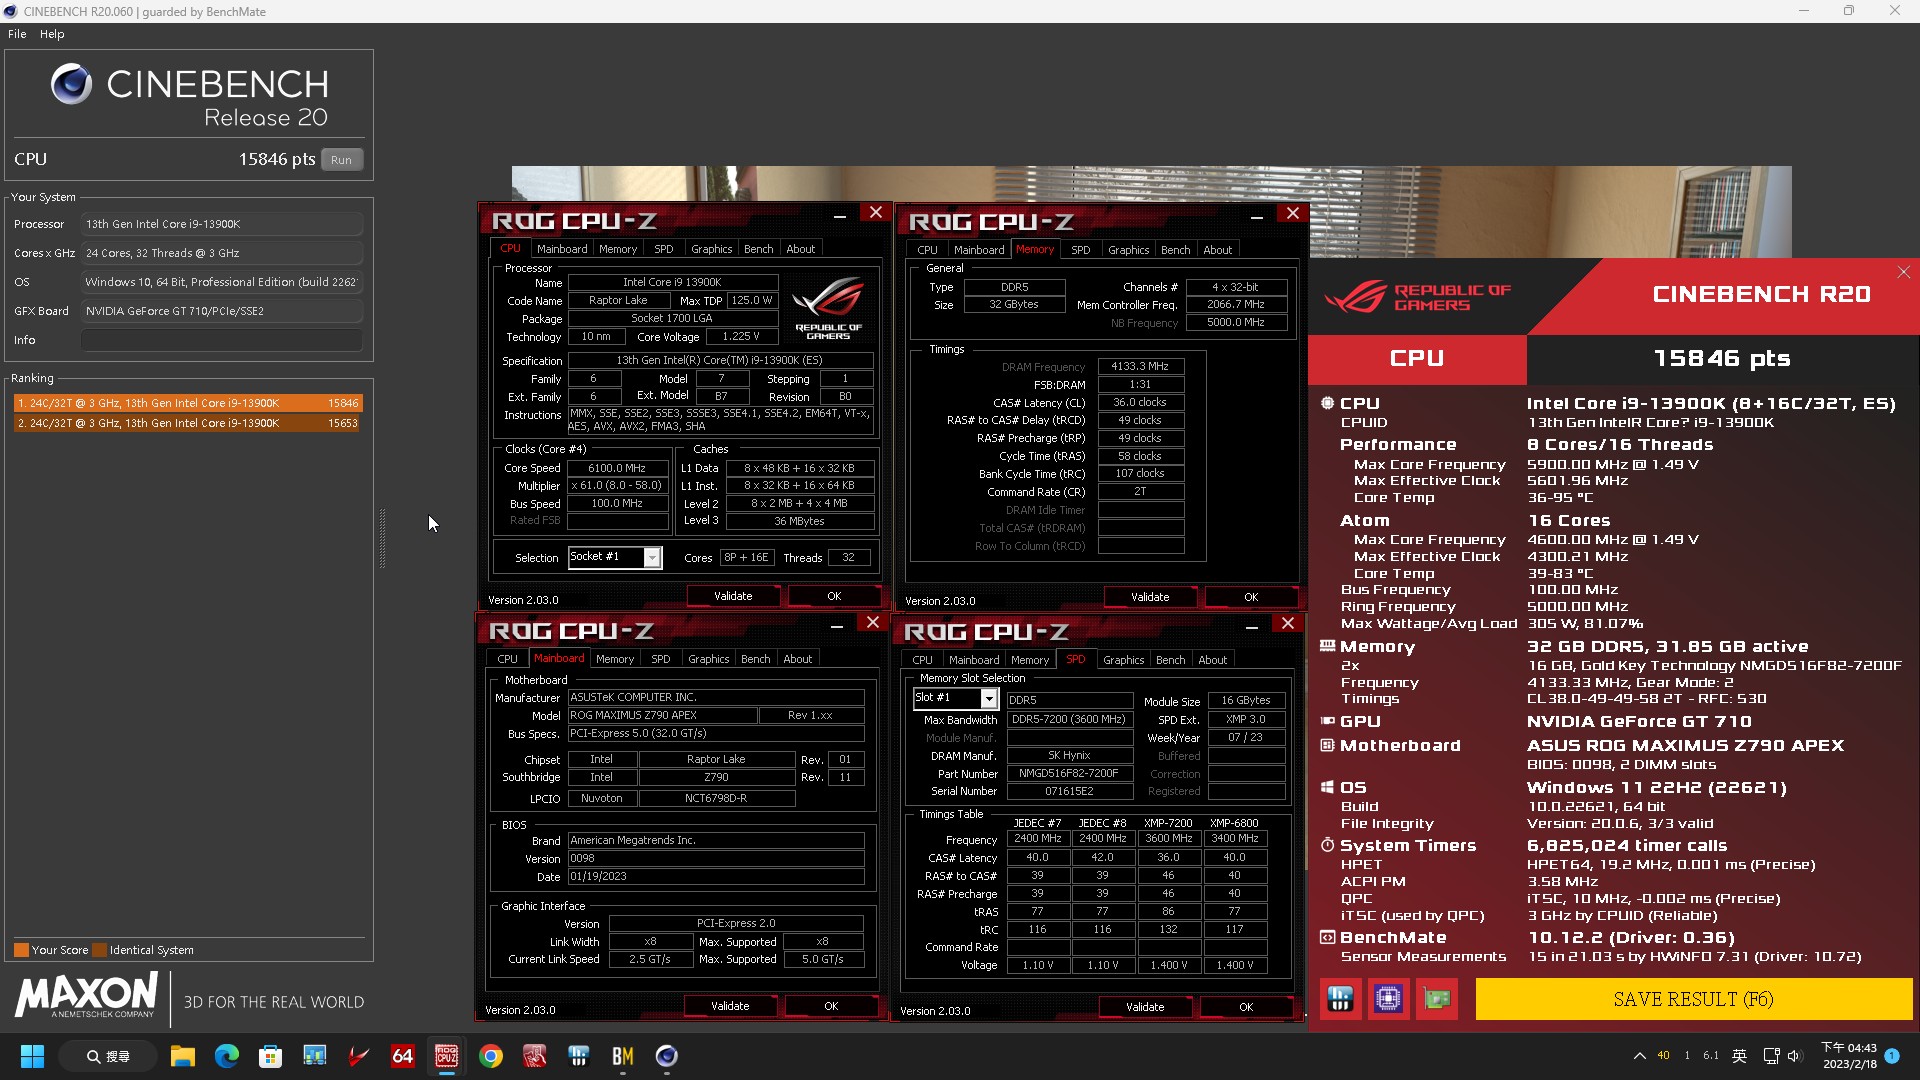Minimize the SPD CPU-Z window
1920x1080 pixels.
[1251, 625]
